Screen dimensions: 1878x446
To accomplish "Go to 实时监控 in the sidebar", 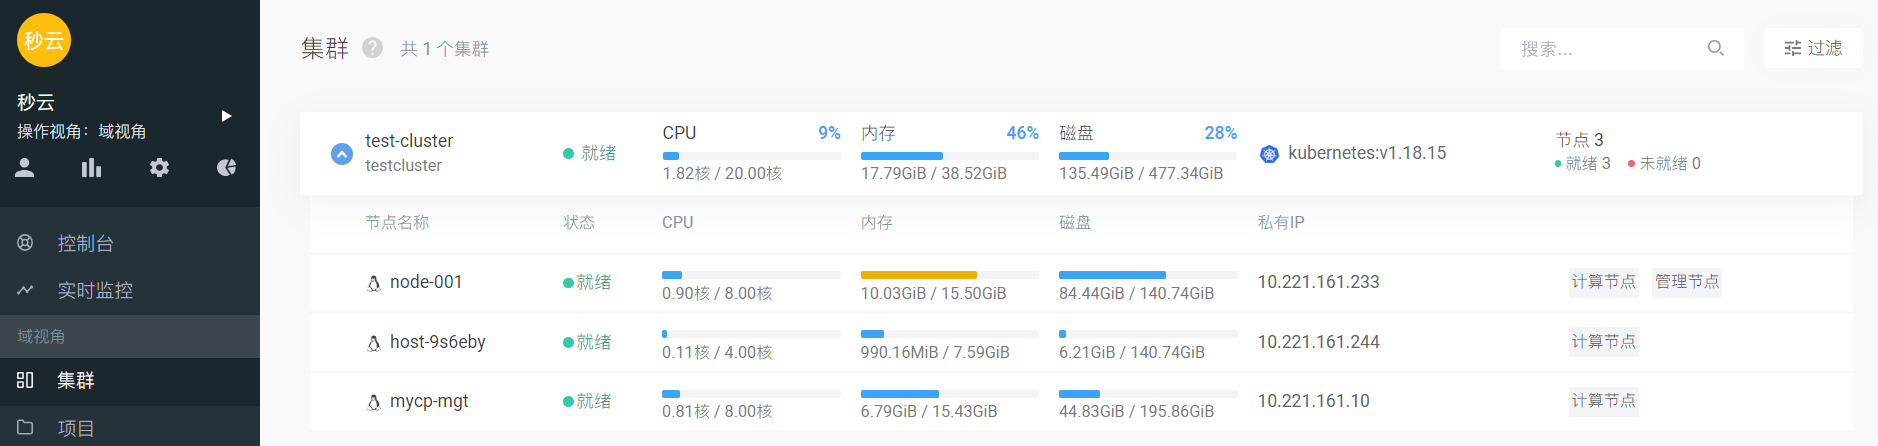I will [x=94, y=290].
